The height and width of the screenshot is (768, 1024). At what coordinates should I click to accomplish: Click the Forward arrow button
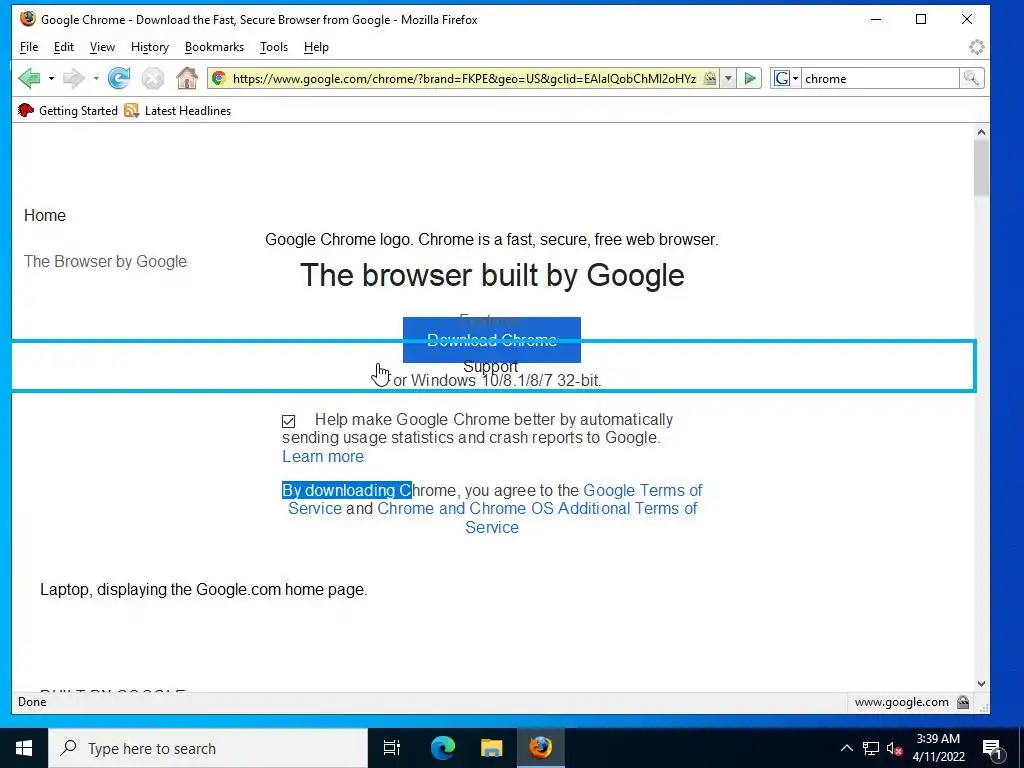click(74, 78)
